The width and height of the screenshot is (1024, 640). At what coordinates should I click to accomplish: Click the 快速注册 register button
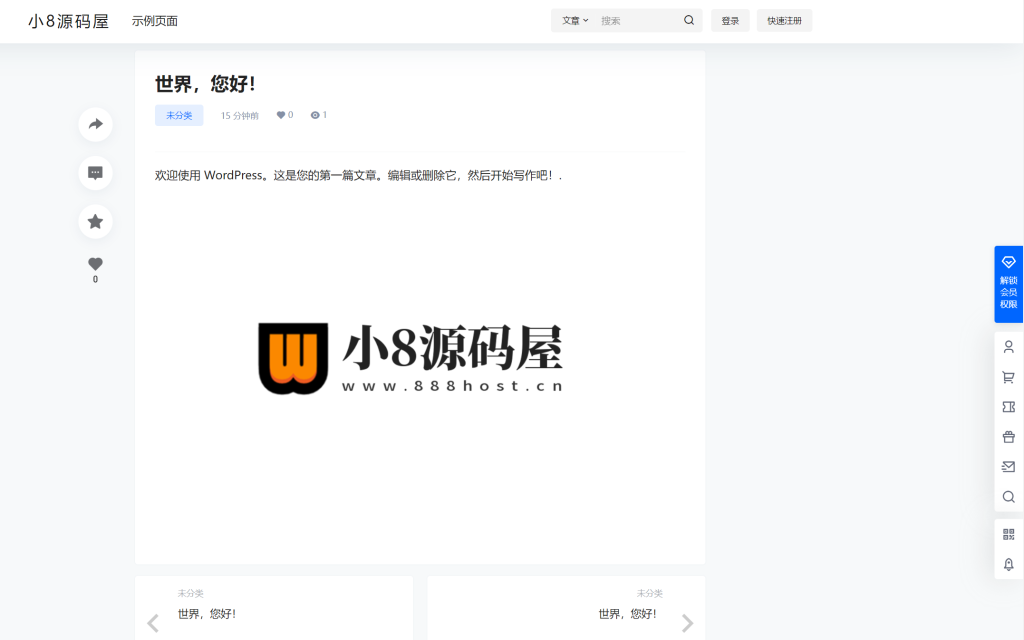pos(784,20)
